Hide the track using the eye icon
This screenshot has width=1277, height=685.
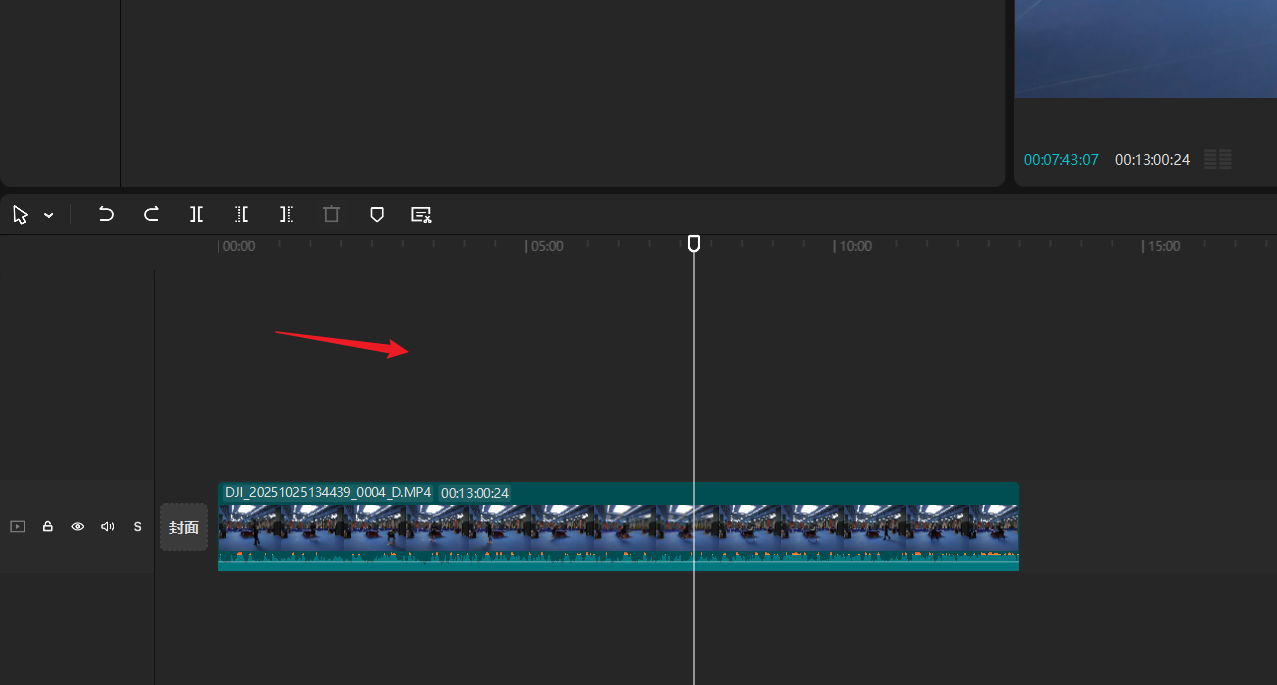pos(77,526)
